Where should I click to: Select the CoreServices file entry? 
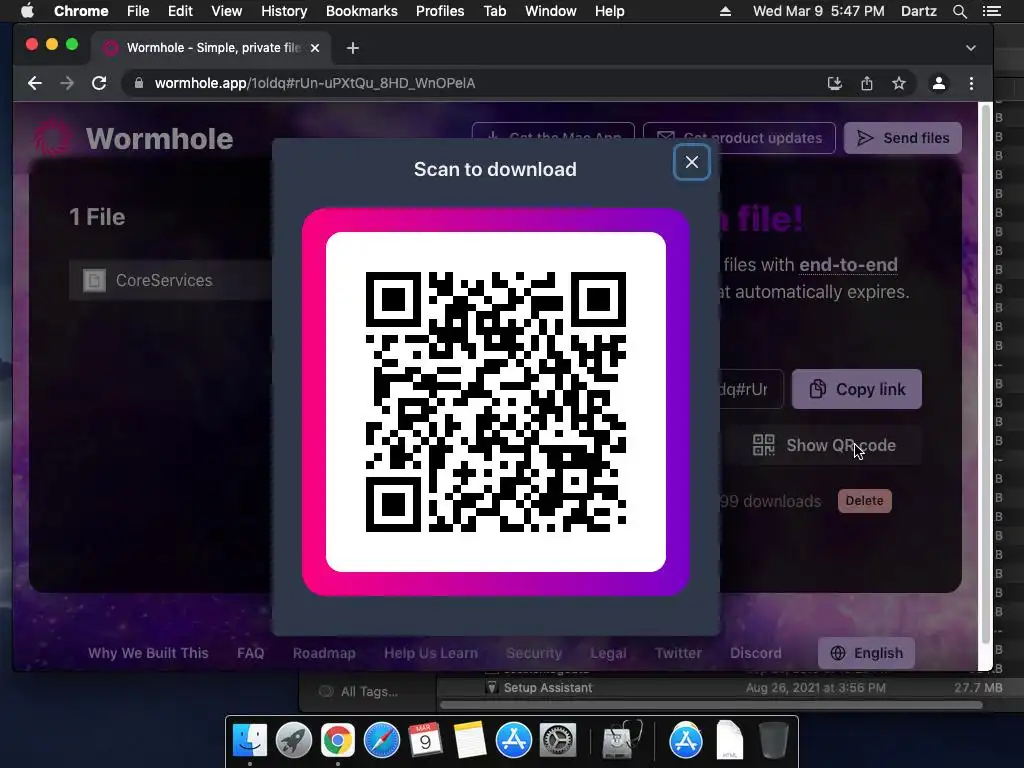tap(171, 280)
